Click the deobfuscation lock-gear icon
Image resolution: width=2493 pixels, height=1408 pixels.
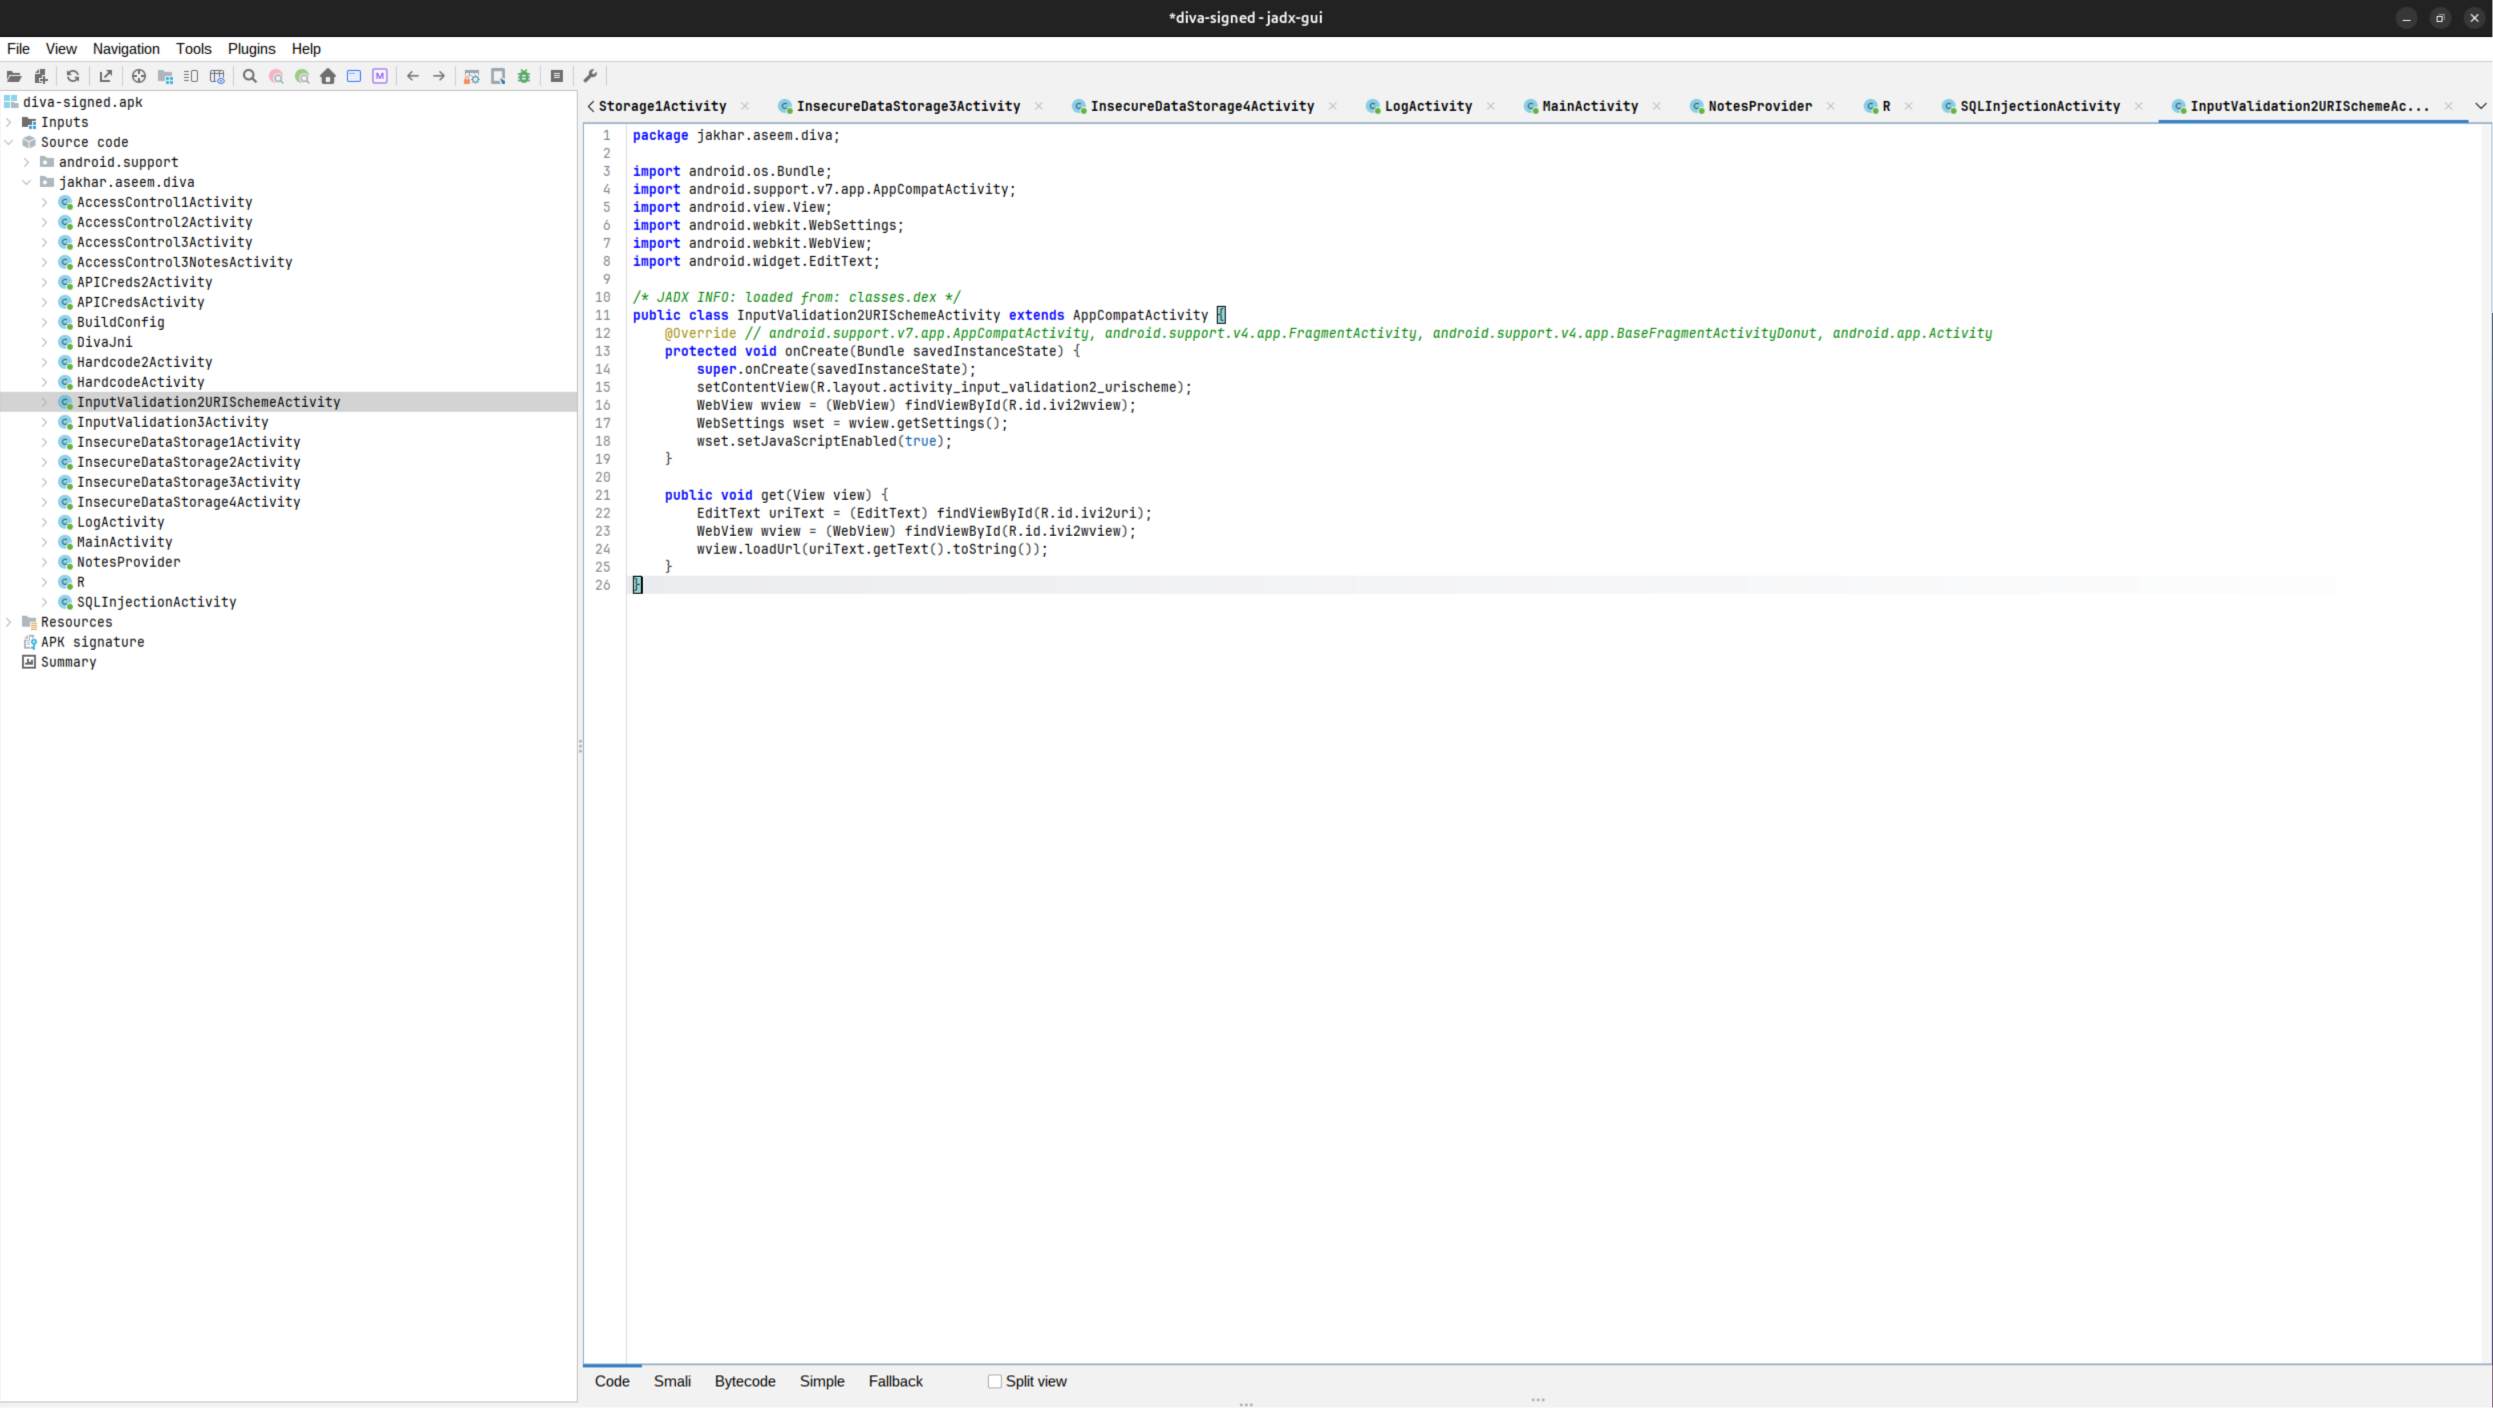(x=472, y=76)
